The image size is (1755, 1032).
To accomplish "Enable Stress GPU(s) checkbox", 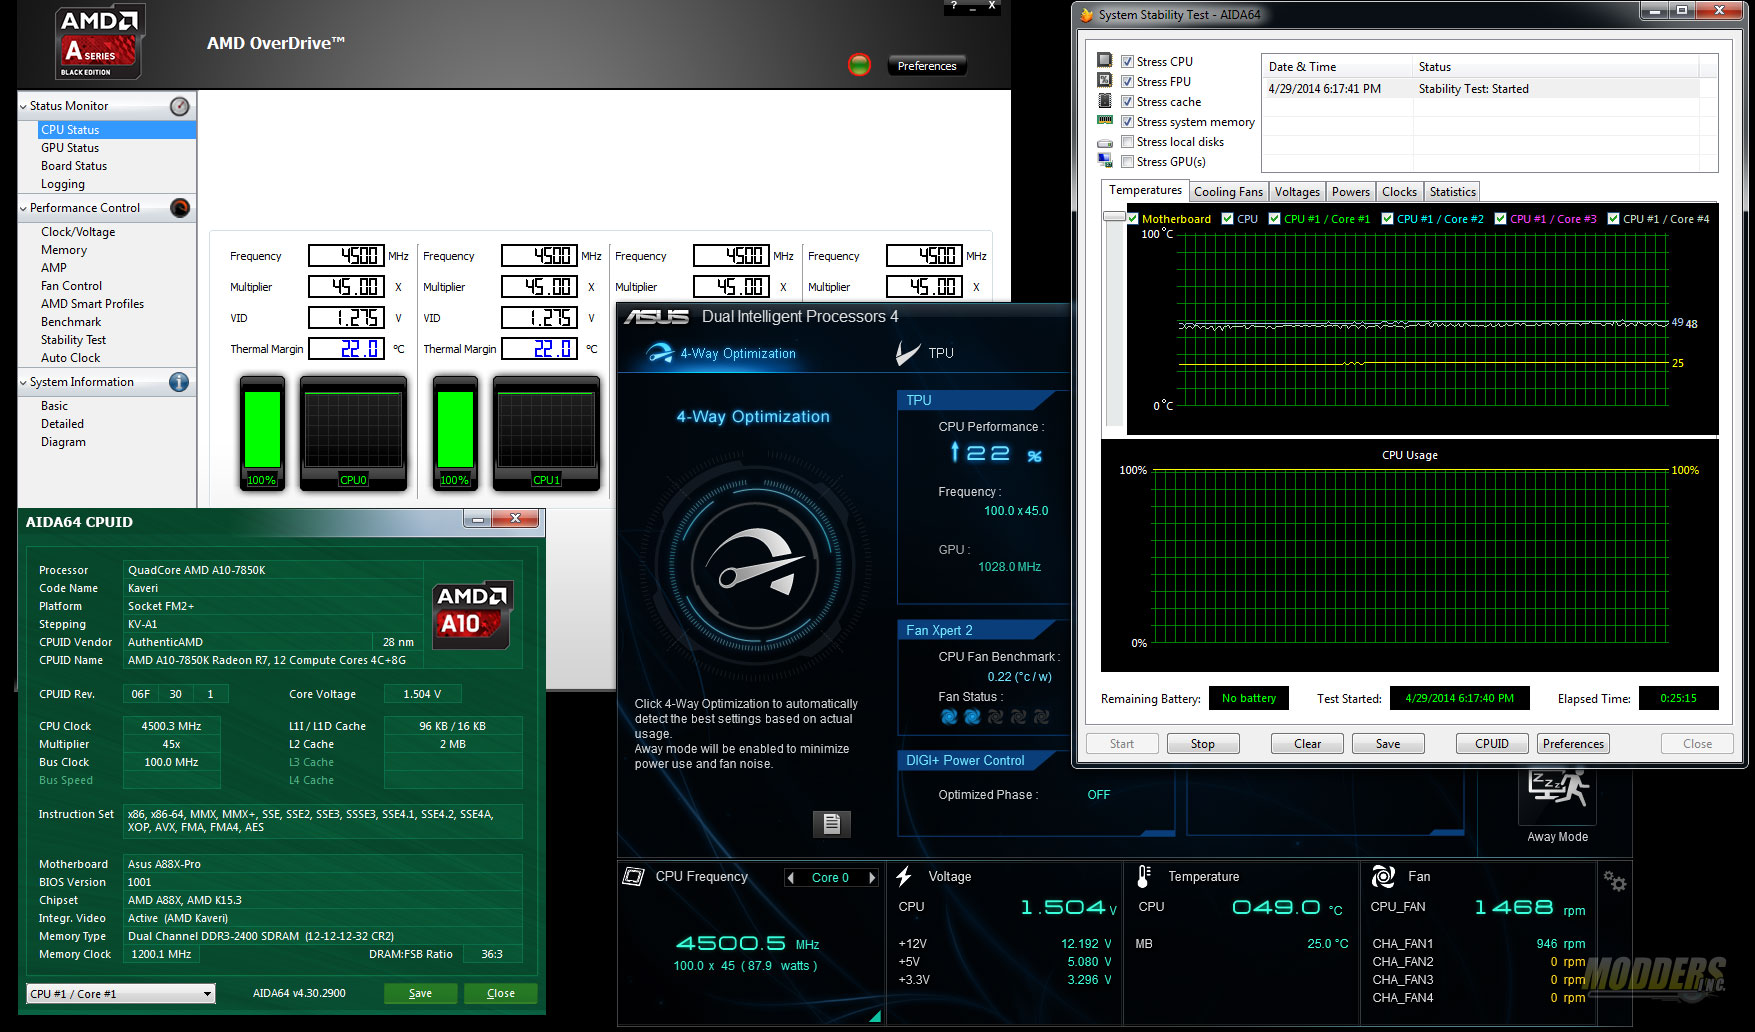I will 1127,161.
